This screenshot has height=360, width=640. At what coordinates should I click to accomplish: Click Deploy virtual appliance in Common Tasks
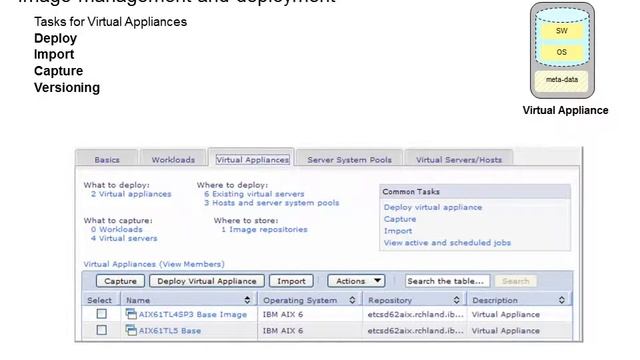click(x=433, y=207)
